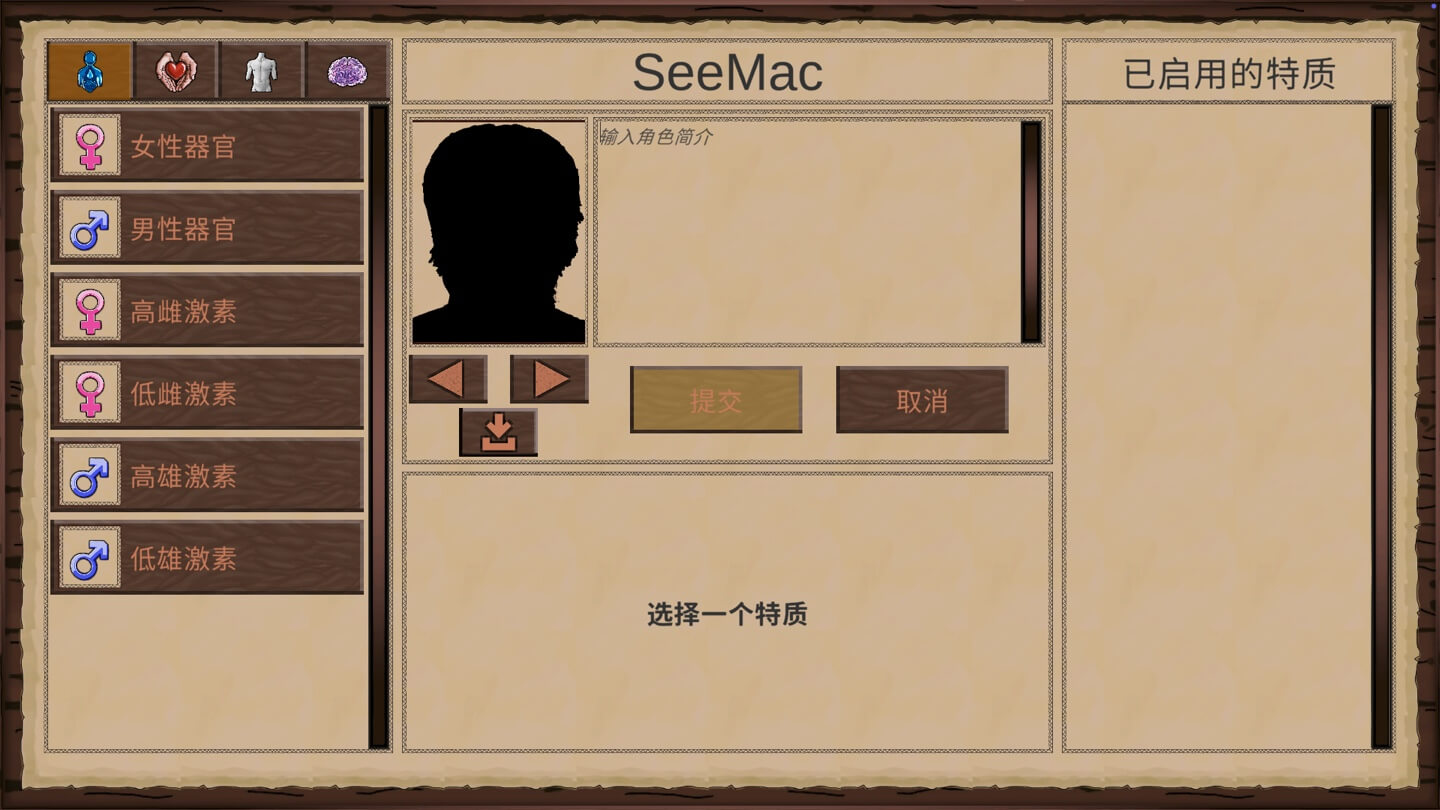
Task: Click the import portrait download icon
Action: click(498, 432)
